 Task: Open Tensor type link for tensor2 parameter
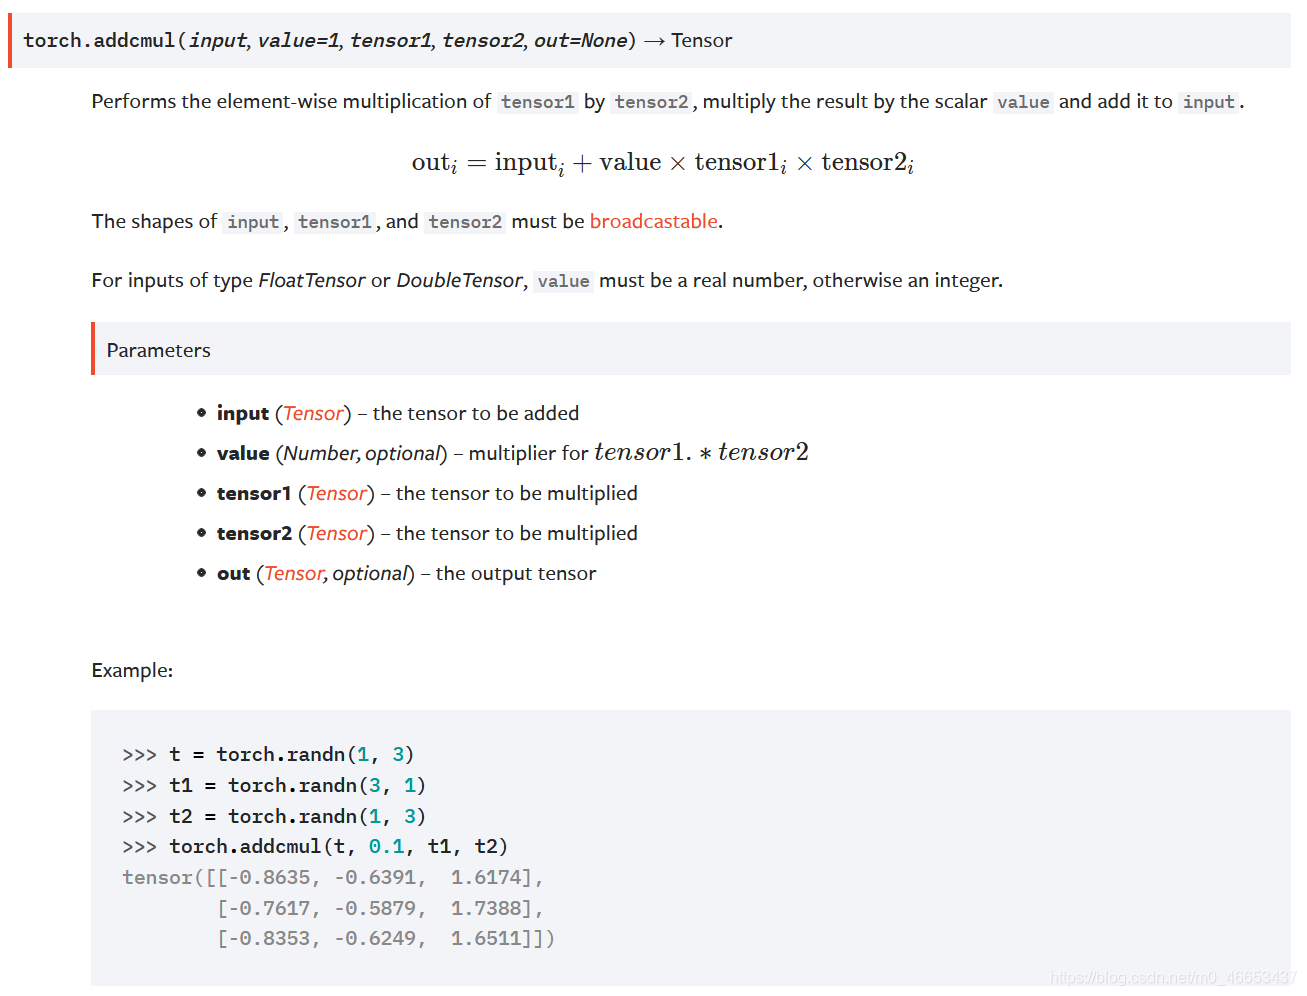tap(336, 533)
